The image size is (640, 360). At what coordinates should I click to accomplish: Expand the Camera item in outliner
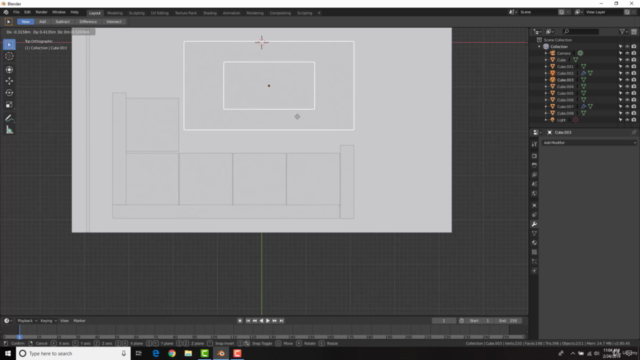coord(546,53)
